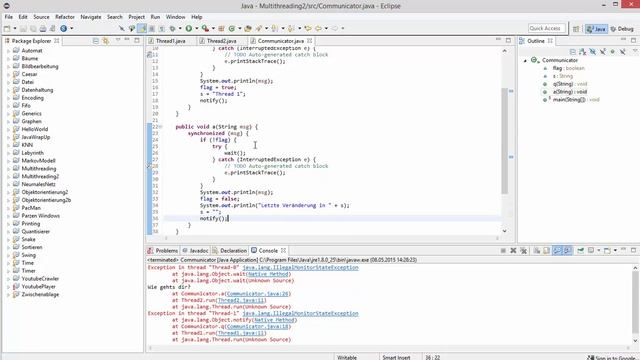The height and width of the screenshot is (360, 640).
Task: Switch to the Debug perspective
Action: 622,29
